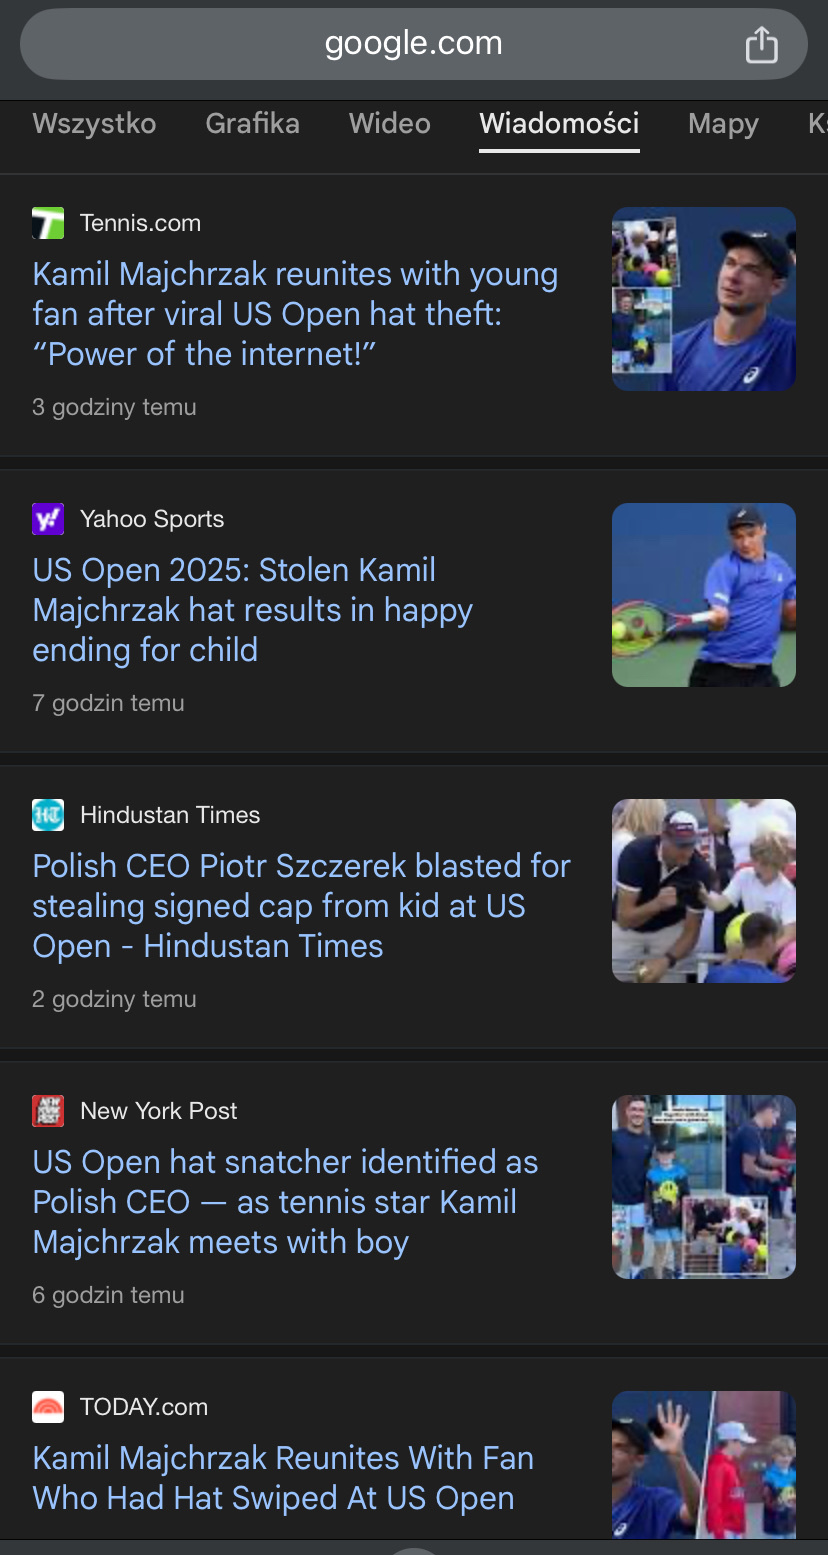Open 'Kamil Majchrzak Reunites With Fan' TODAY article
The width and height of the screenshot is (828, 1555).
[x=283, y=1478]
